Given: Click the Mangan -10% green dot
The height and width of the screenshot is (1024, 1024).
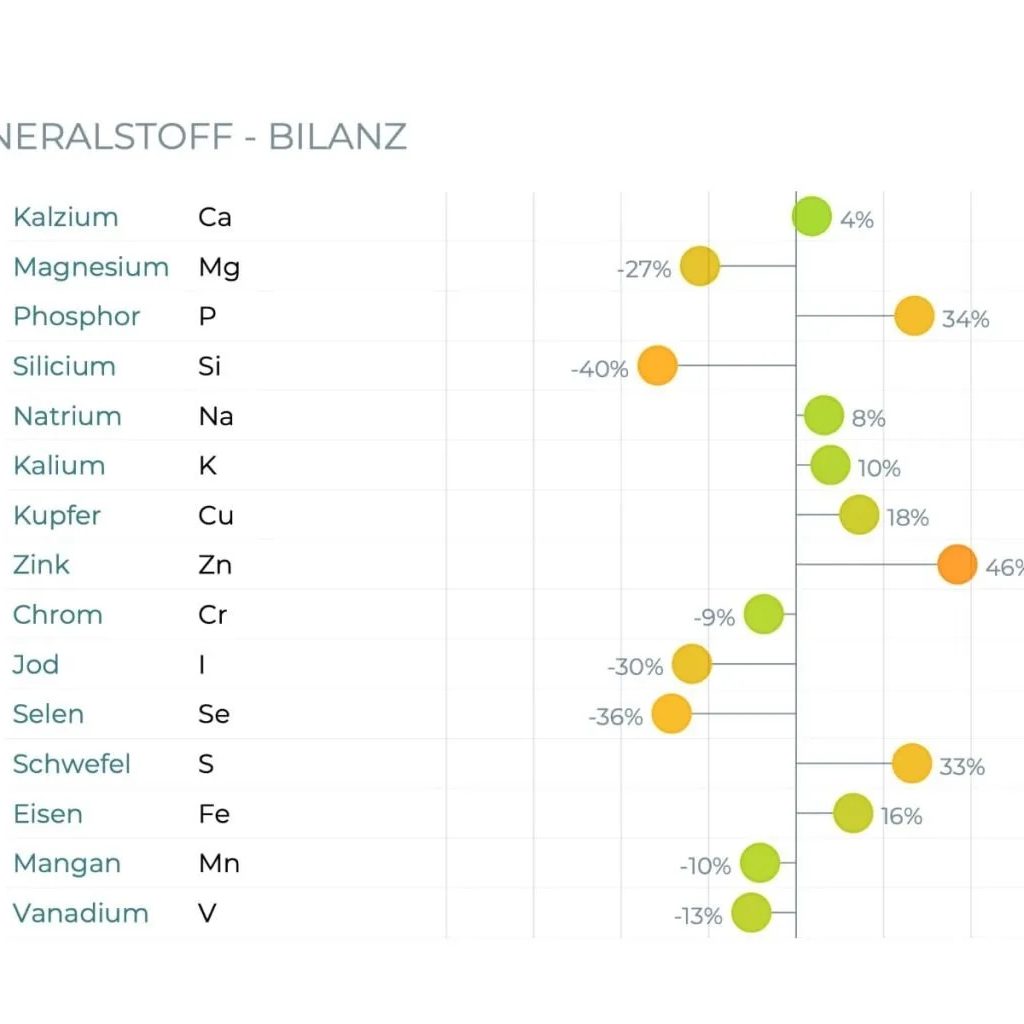Looking at the screenshot, I should 760,863.
